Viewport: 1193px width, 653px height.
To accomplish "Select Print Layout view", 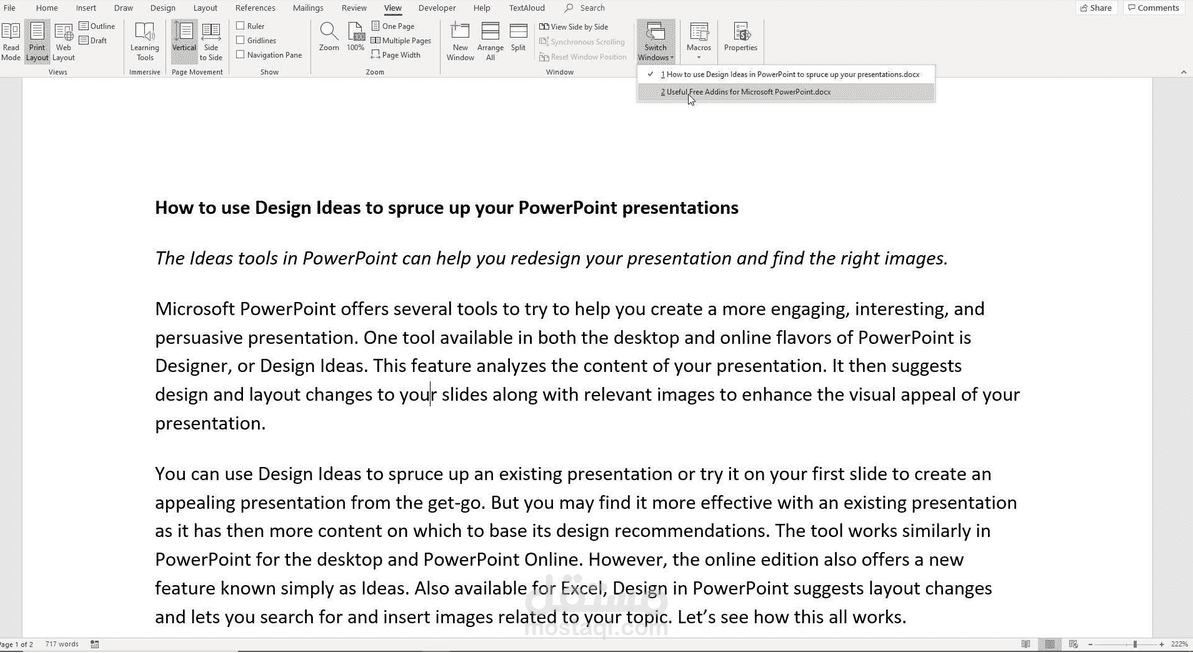I will (x=37, y=42).
